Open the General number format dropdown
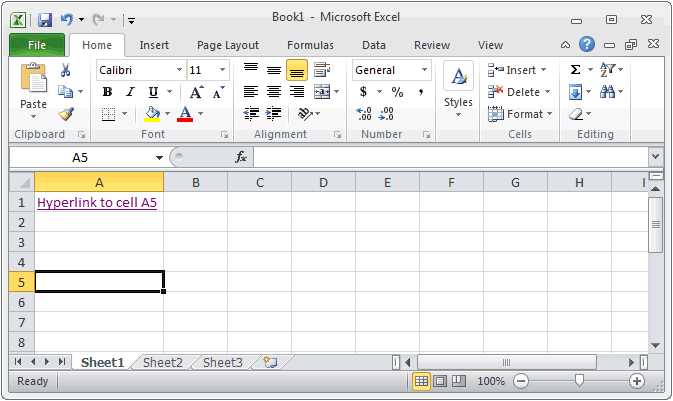The image size is (673, 401). 424,70
